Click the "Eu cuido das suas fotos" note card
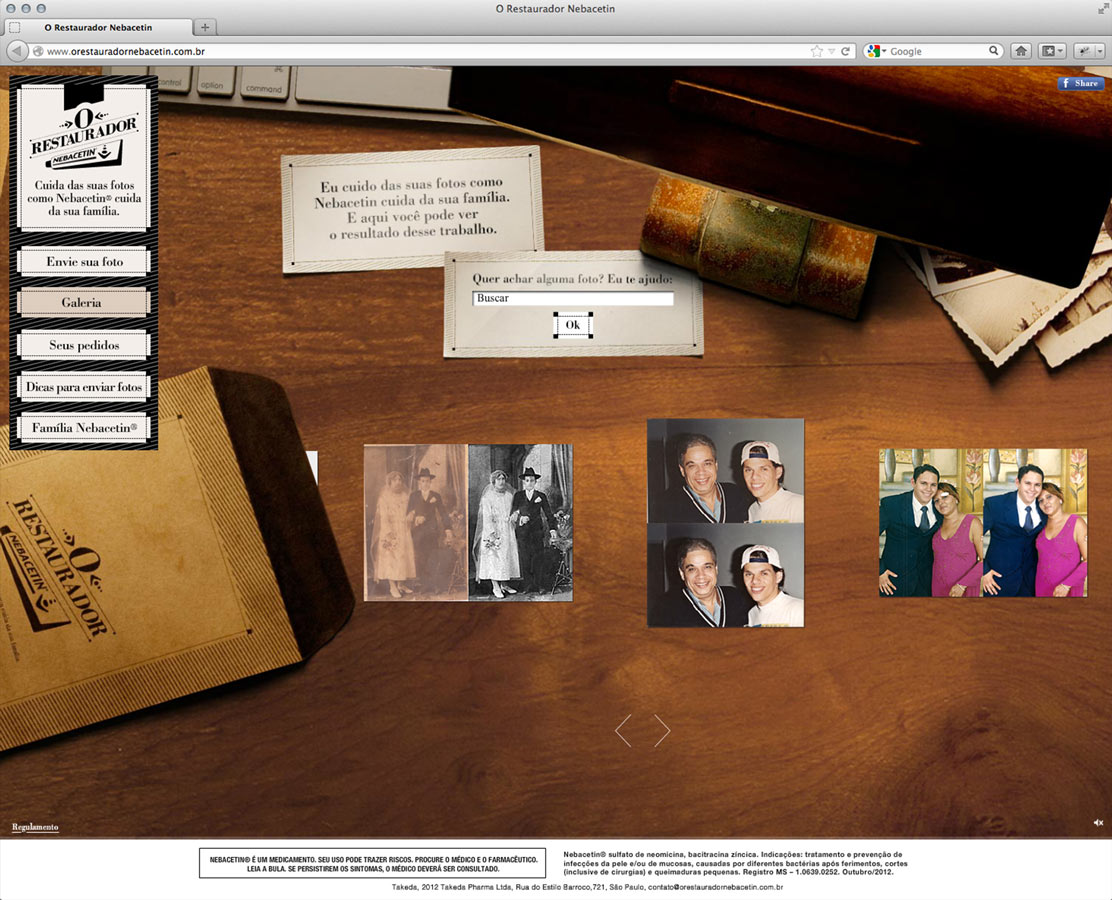 pos(413,207)
